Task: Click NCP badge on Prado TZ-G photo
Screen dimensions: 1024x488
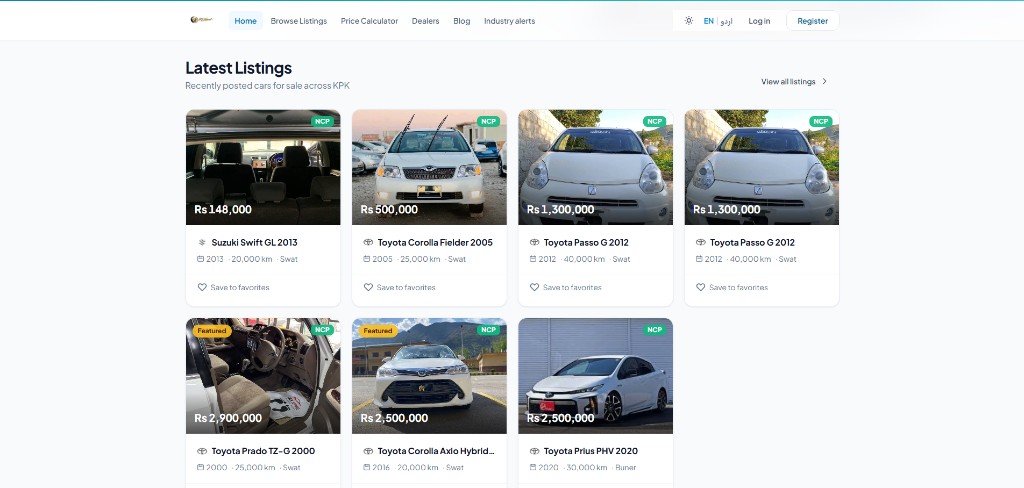Action: click(322, 330)
